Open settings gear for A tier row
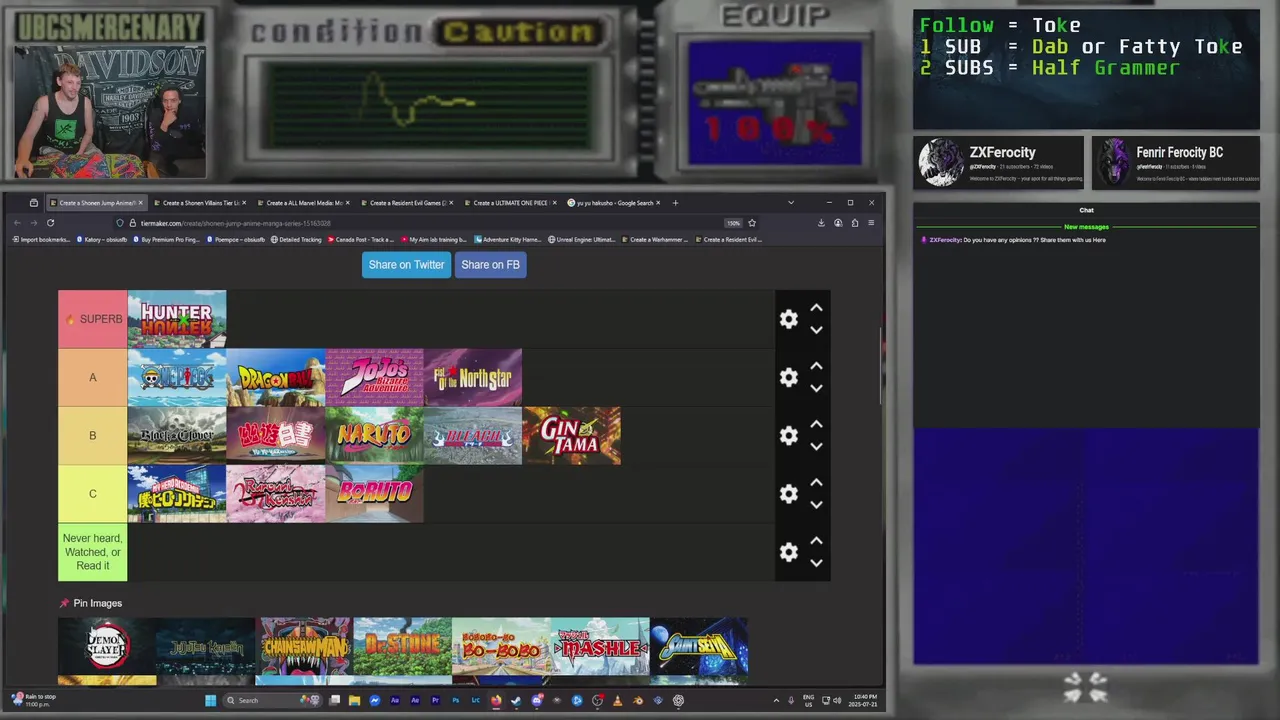Screen dimensions: 1280x720 (x=789, y=377)
